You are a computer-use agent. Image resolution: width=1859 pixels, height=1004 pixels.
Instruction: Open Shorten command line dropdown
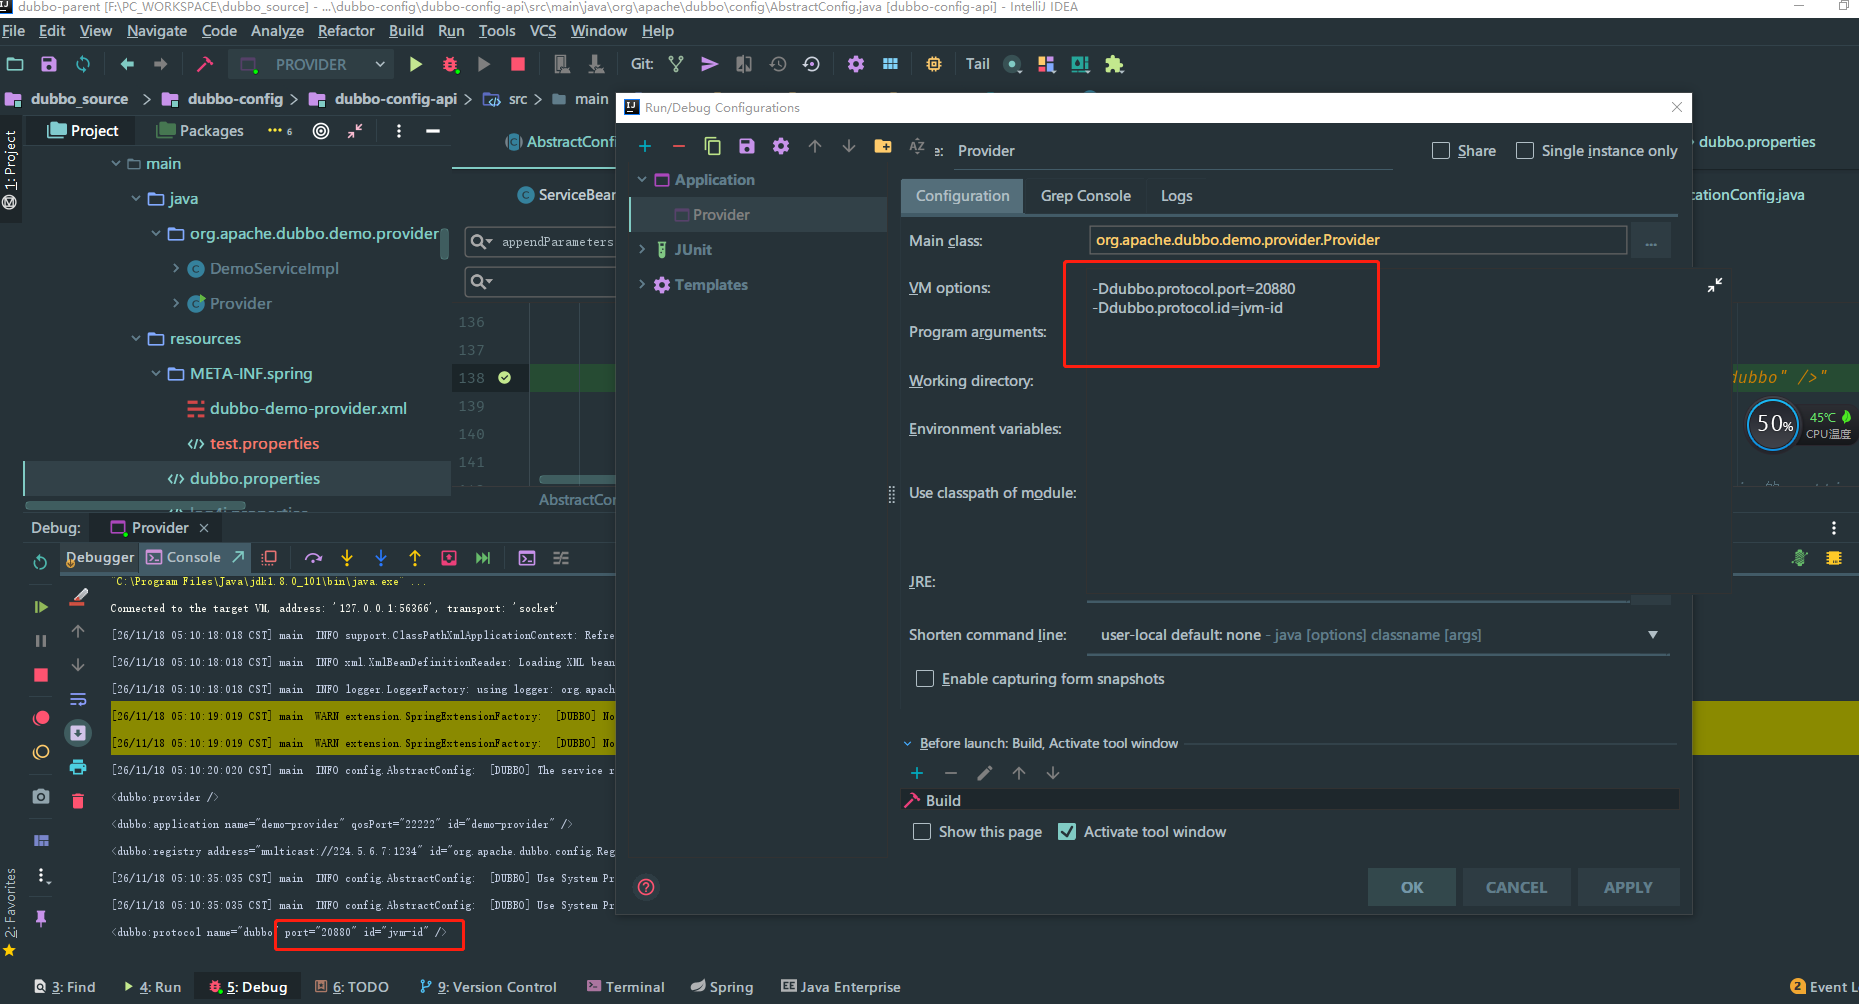point(1653,634)
